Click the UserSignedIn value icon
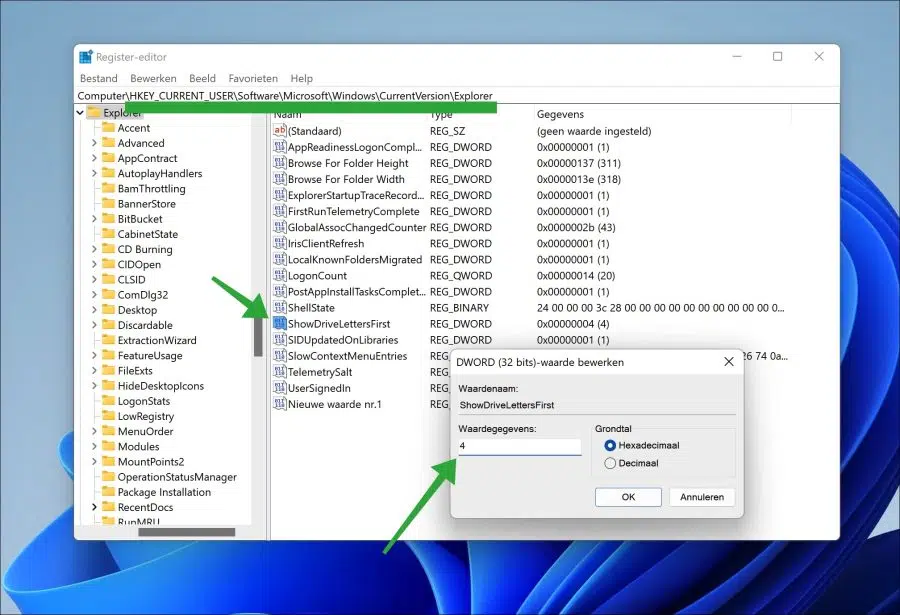This screenshot has height=615, width=900. click(280, 388)
